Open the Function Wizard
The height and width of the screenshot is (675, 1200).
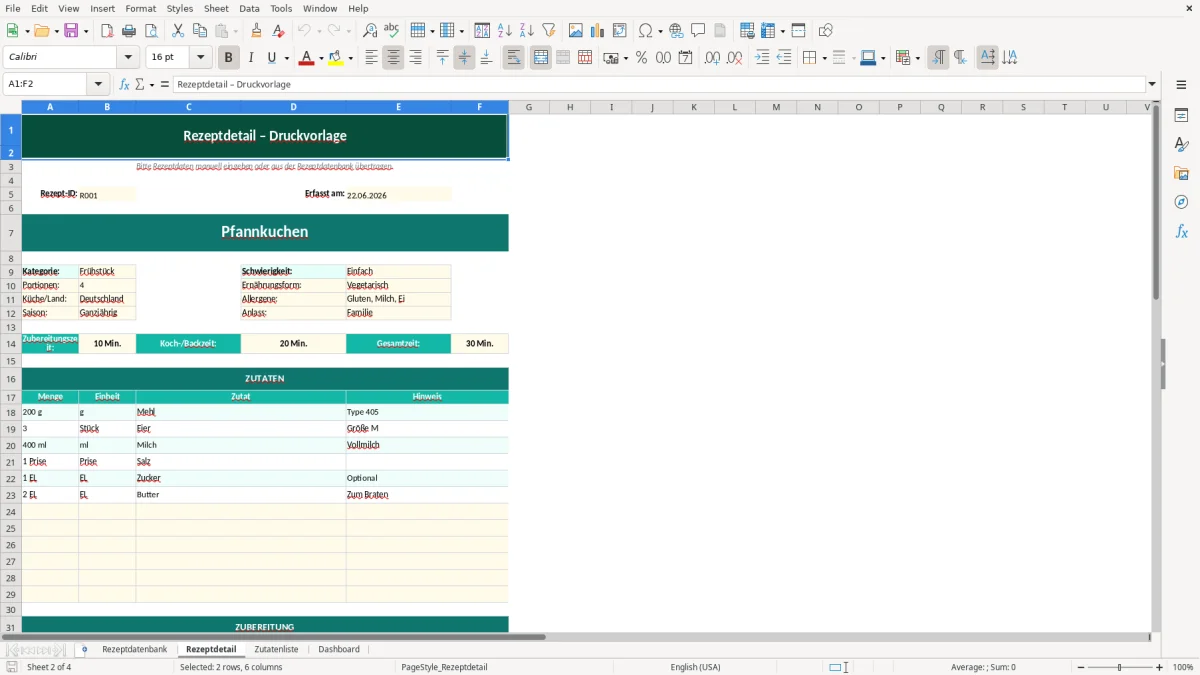[x=125, y=85]
